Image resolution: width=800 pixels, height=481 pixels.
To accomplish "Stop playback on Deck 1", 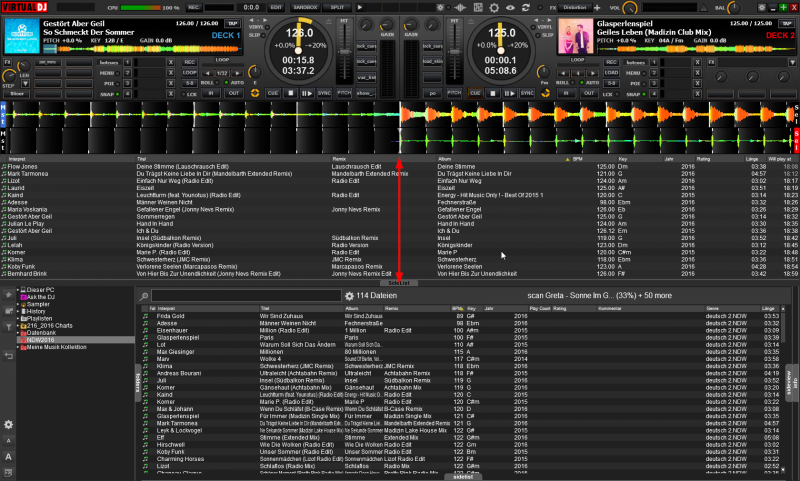I will pos(290,93).
